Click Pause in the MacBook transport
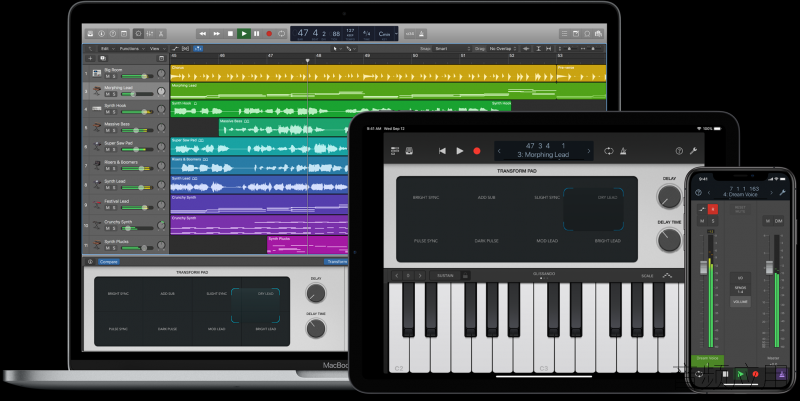Screen dimensions: 800x401 coord(257,34)
